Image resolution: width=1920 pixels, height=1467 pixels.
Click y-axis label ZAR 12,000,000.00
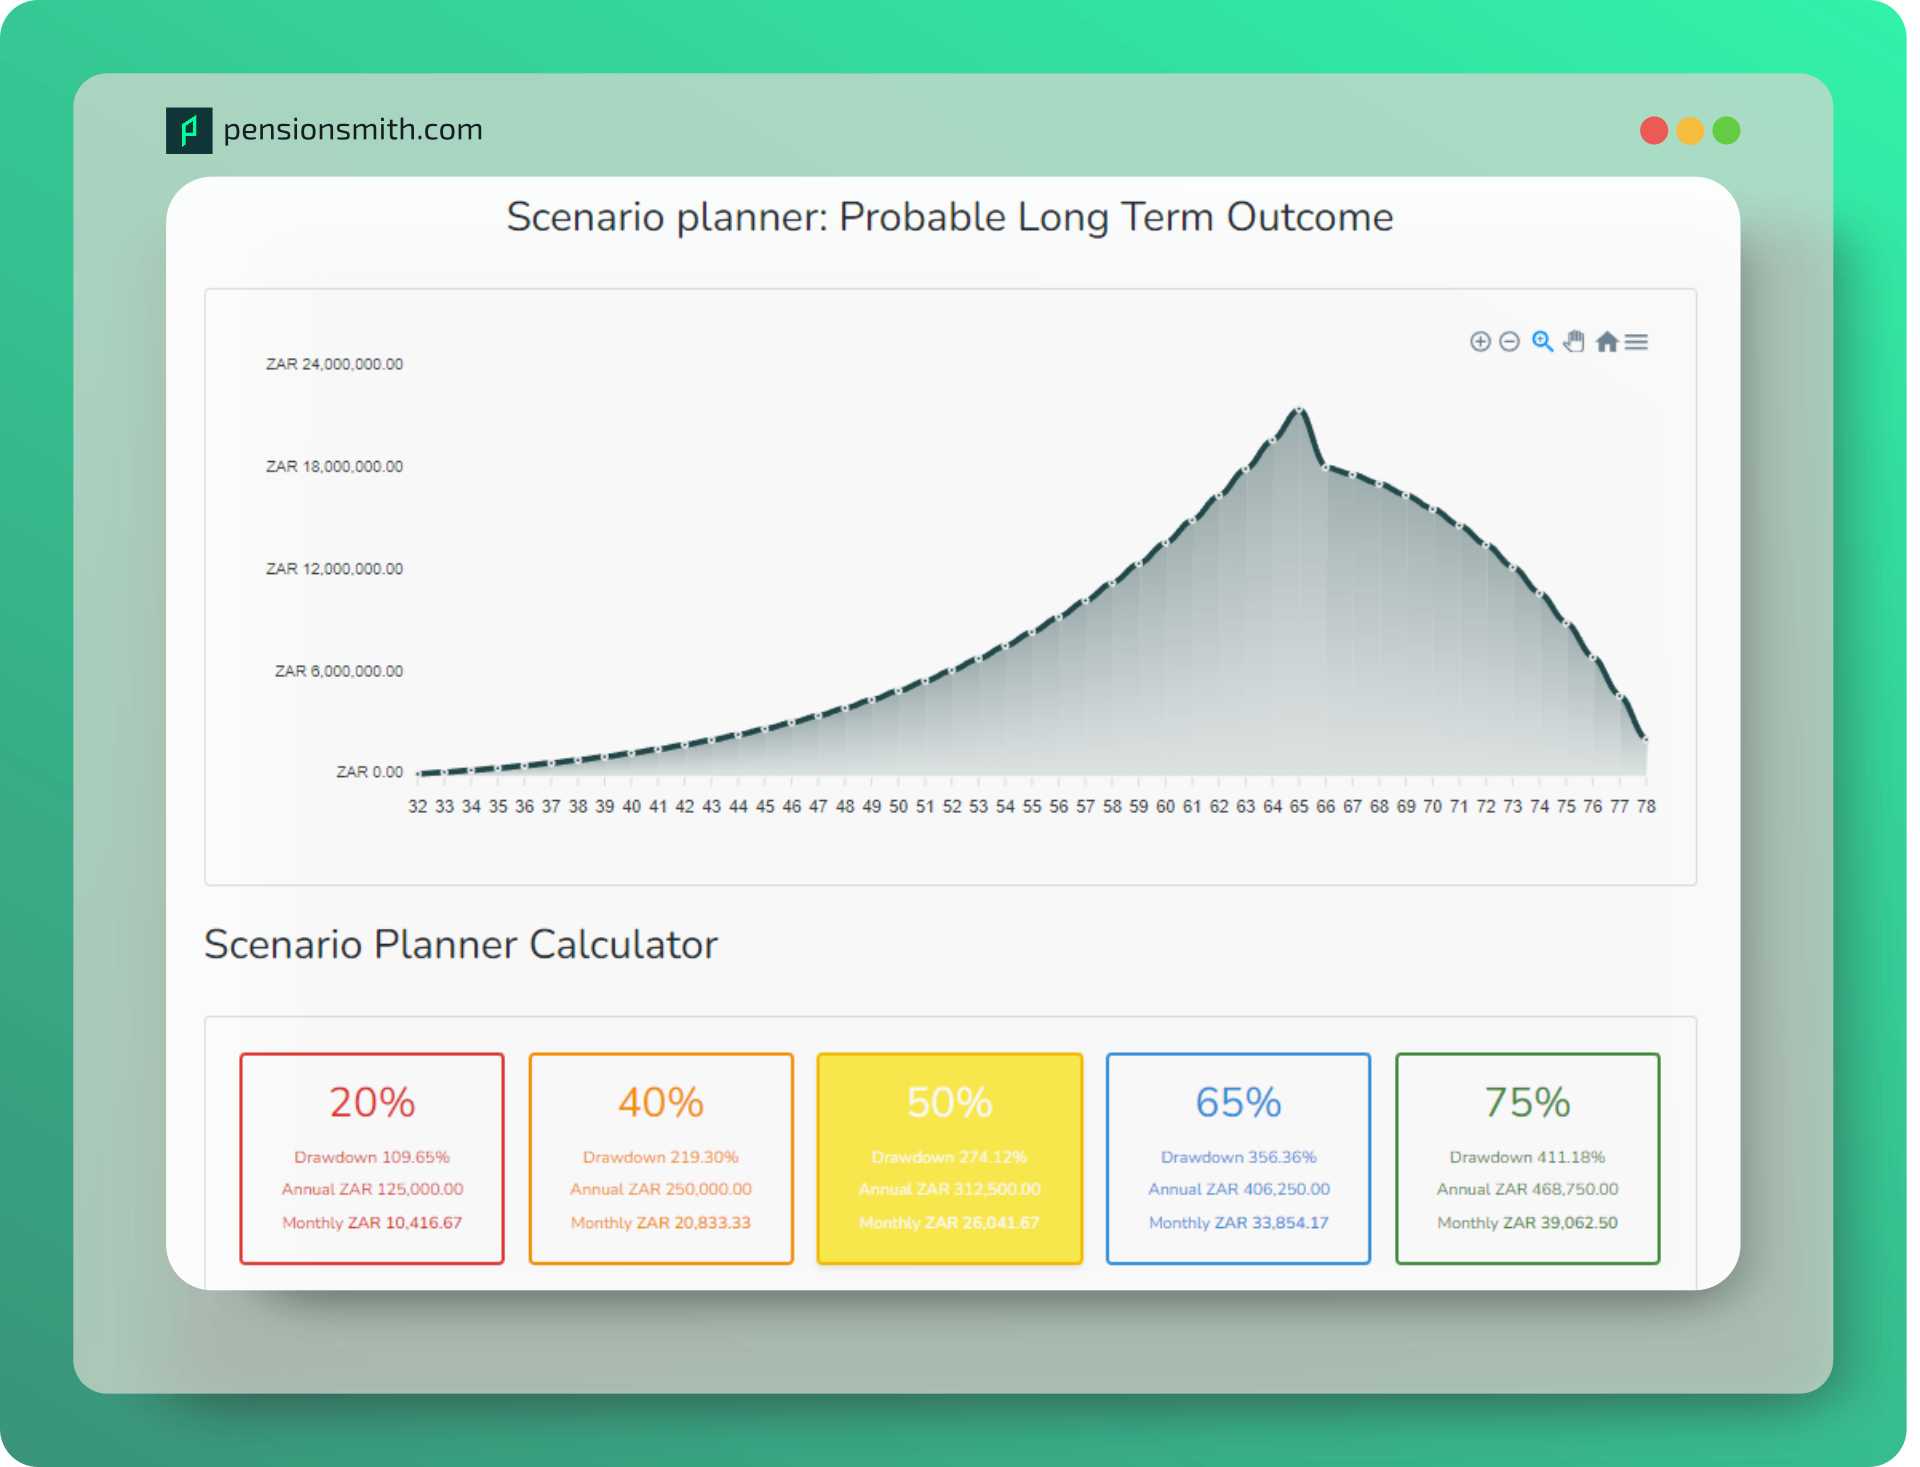pyautogui.click(x=334, y=568)
